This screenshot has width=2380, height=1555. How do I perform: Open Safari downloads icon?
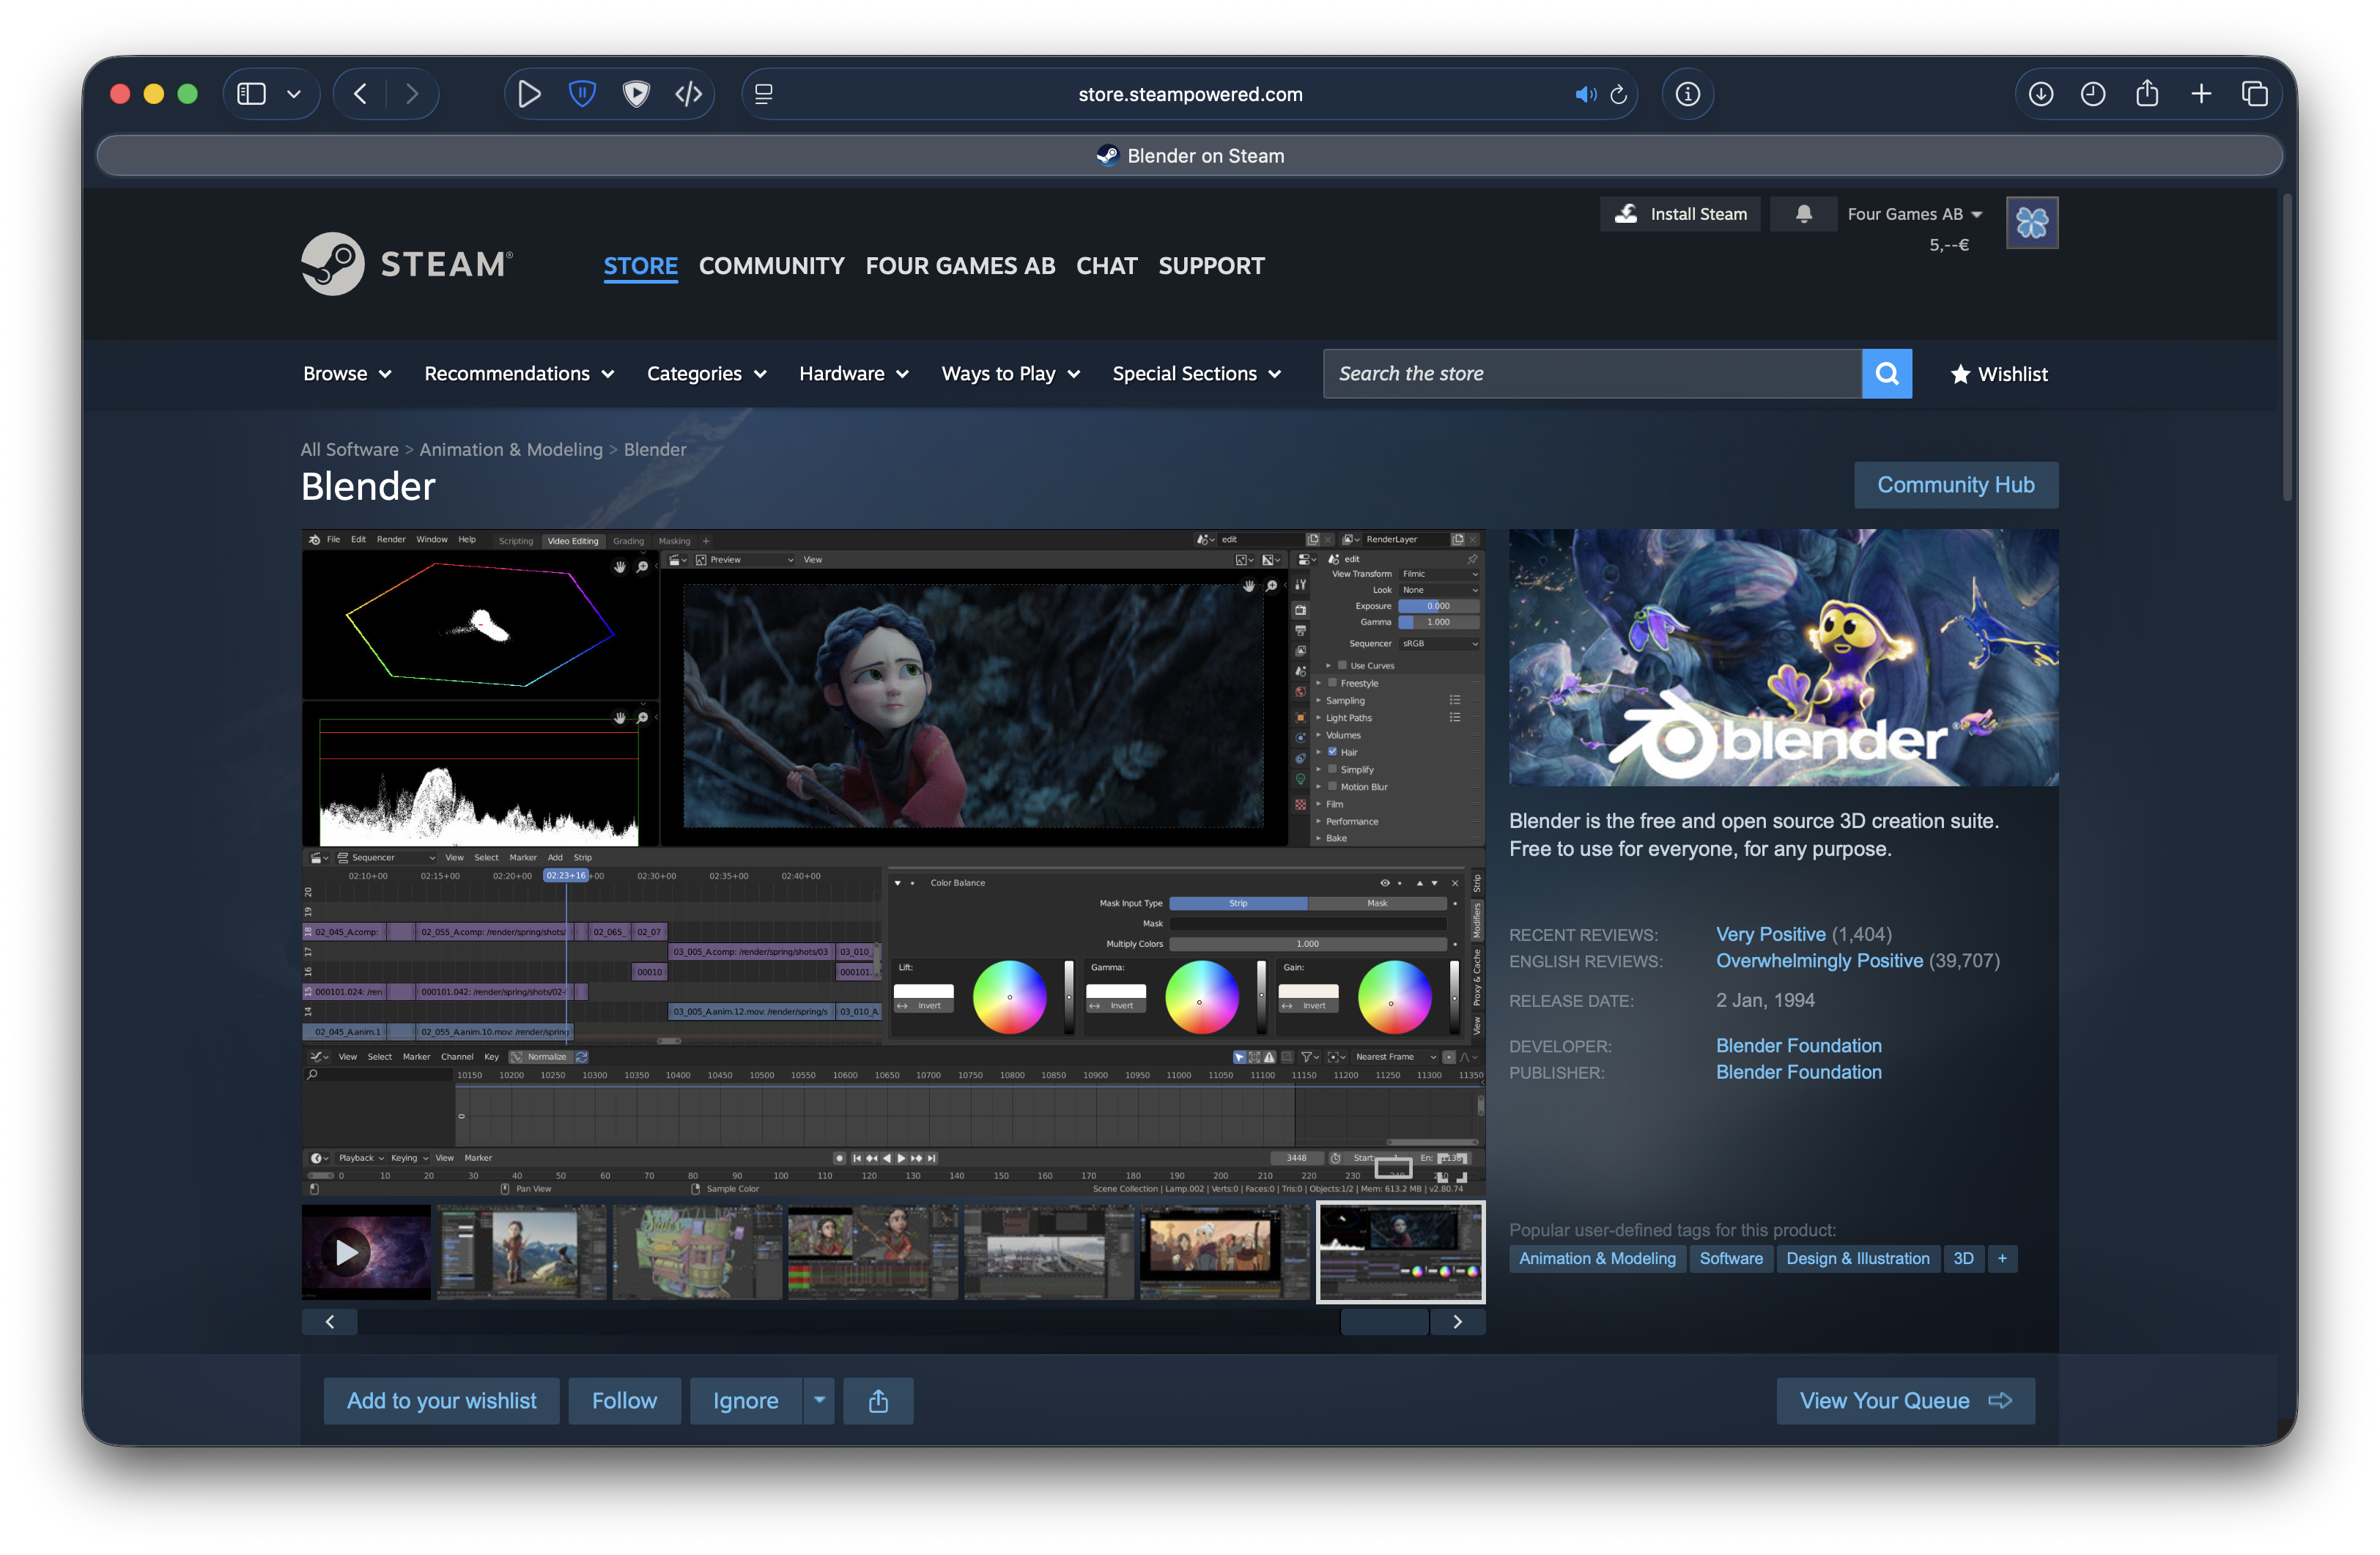point(2041,94)
